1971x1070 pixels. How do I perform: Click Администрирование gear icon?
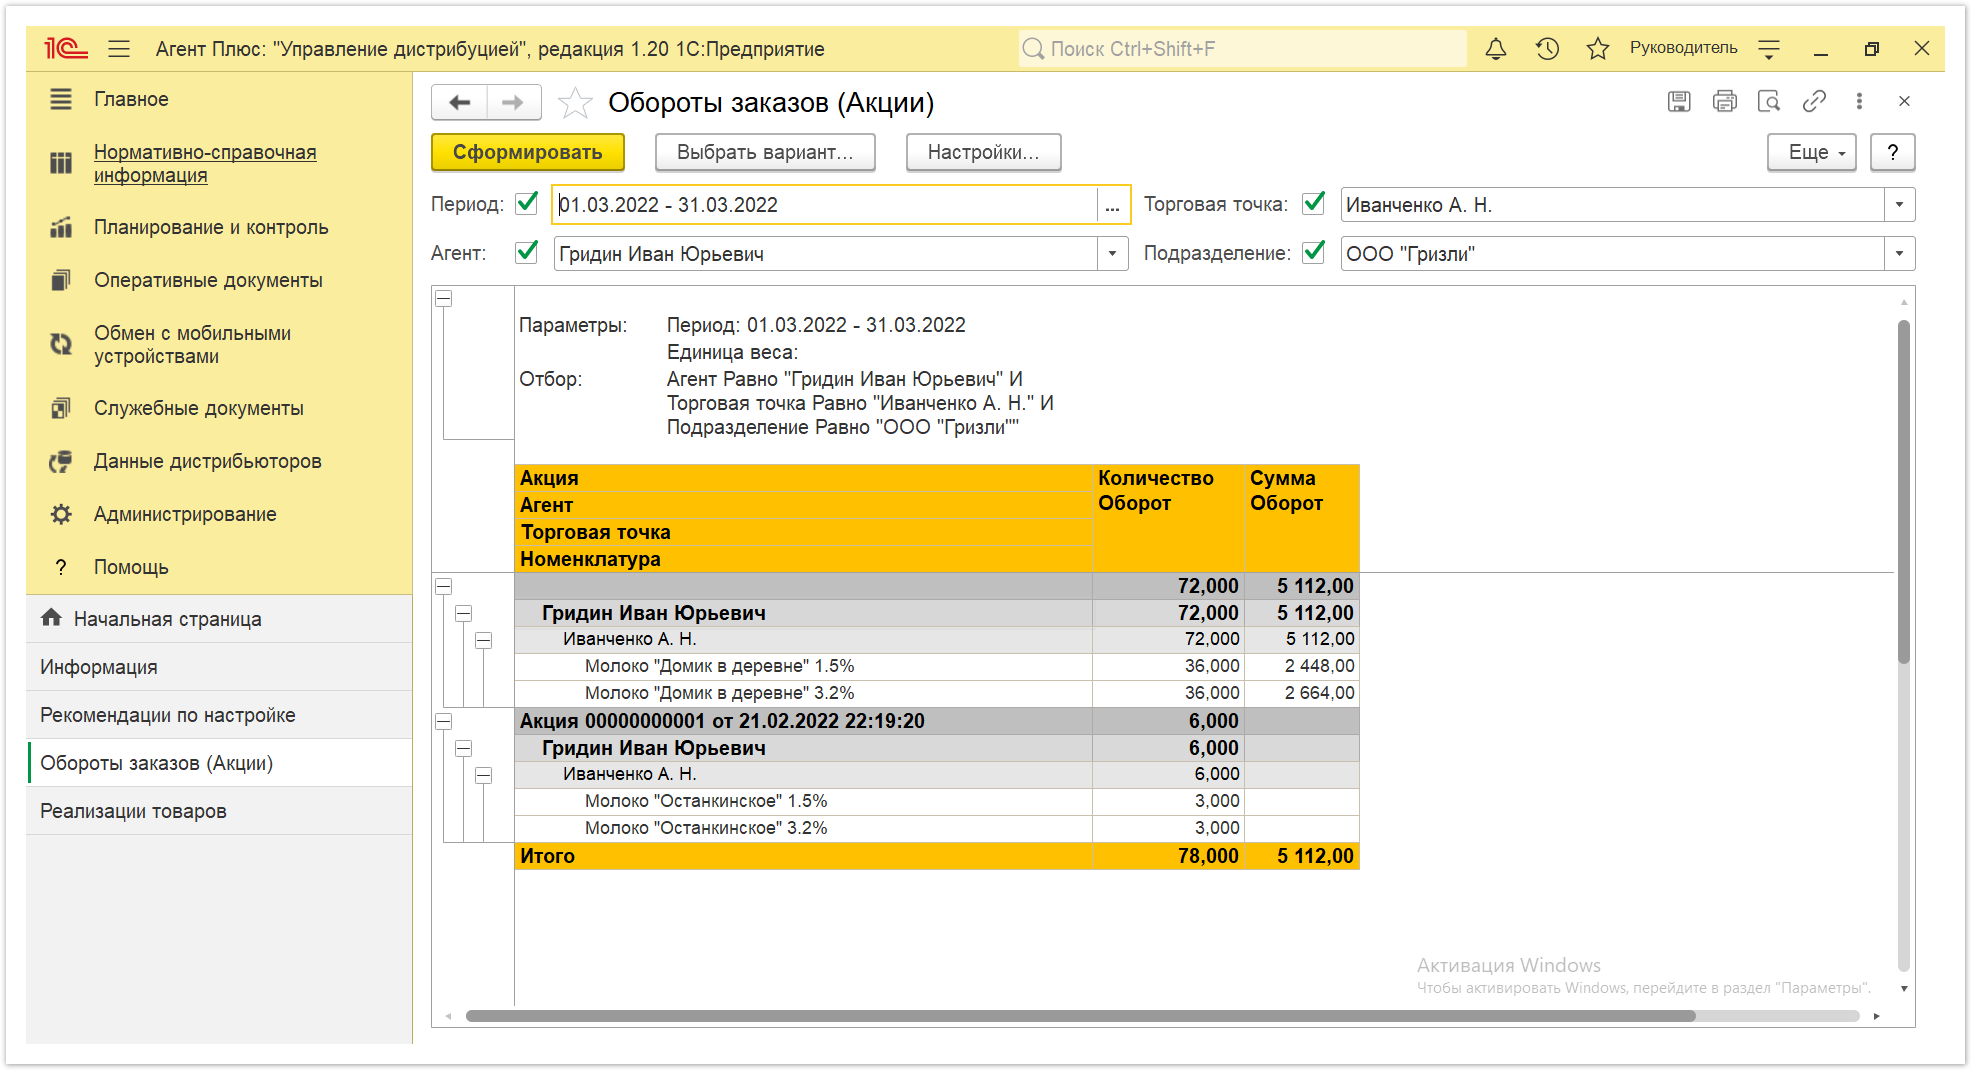(61, 514)
